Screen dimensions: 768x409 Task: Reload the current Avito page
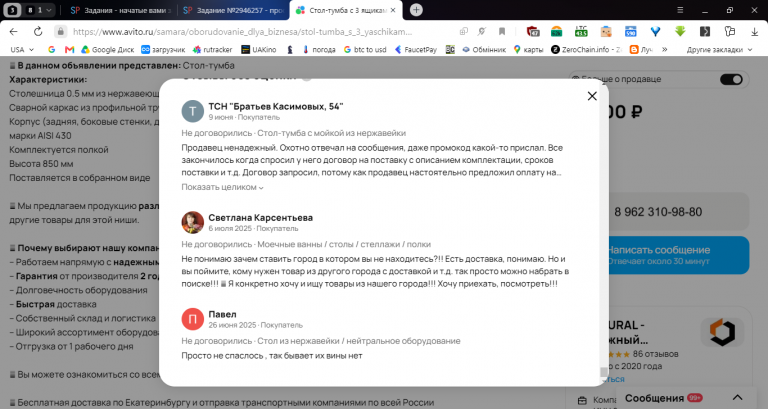pos(38,31)
